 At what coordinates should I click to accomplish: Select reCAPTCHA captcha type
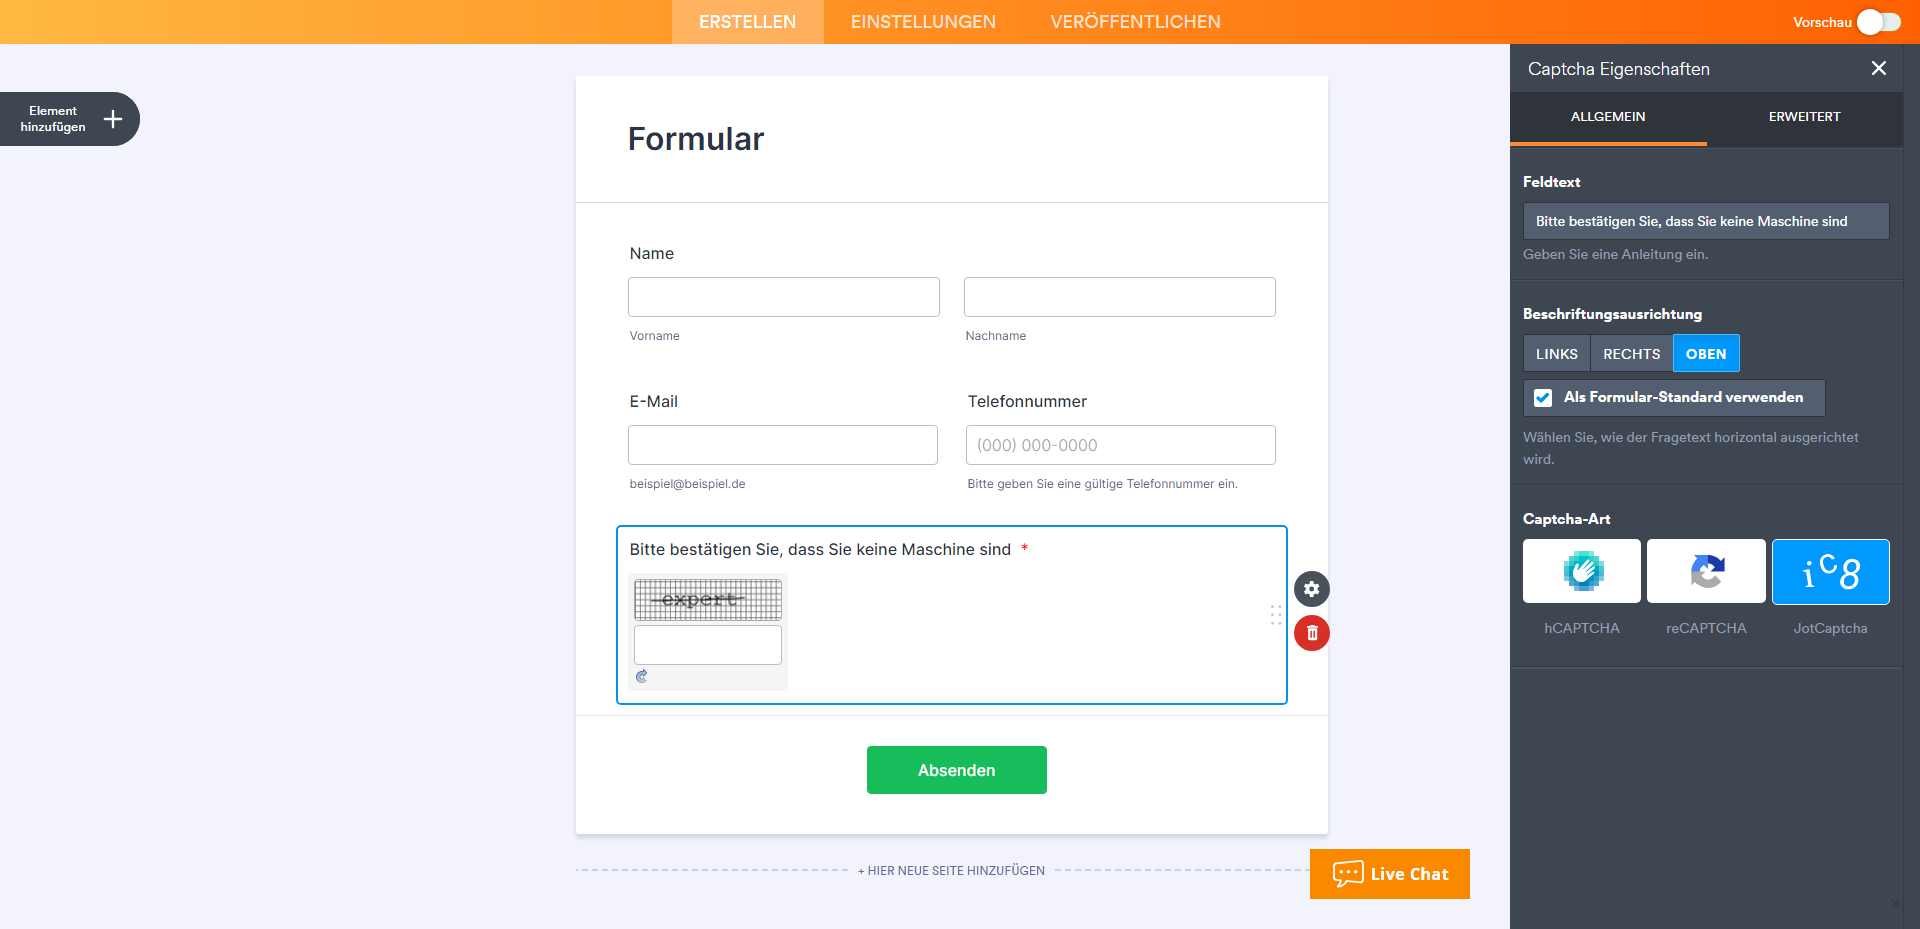pyautogui.click(x=1706, y=571)
